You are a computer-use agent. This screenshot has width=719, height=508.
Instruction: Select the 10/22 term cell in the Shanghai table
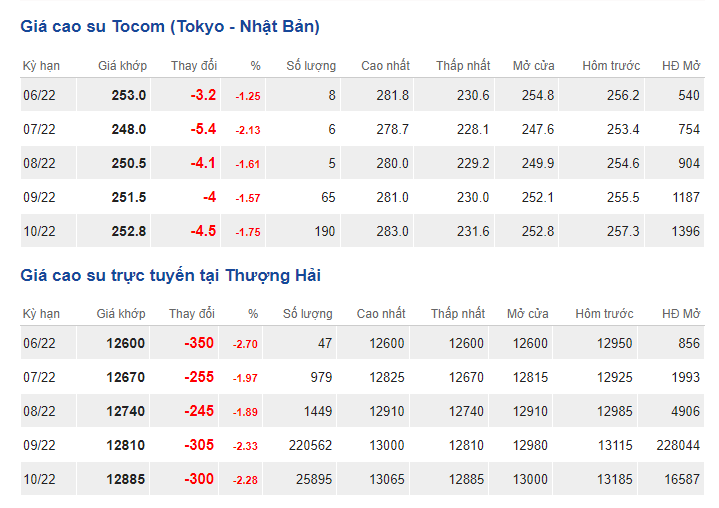[40, 480]
